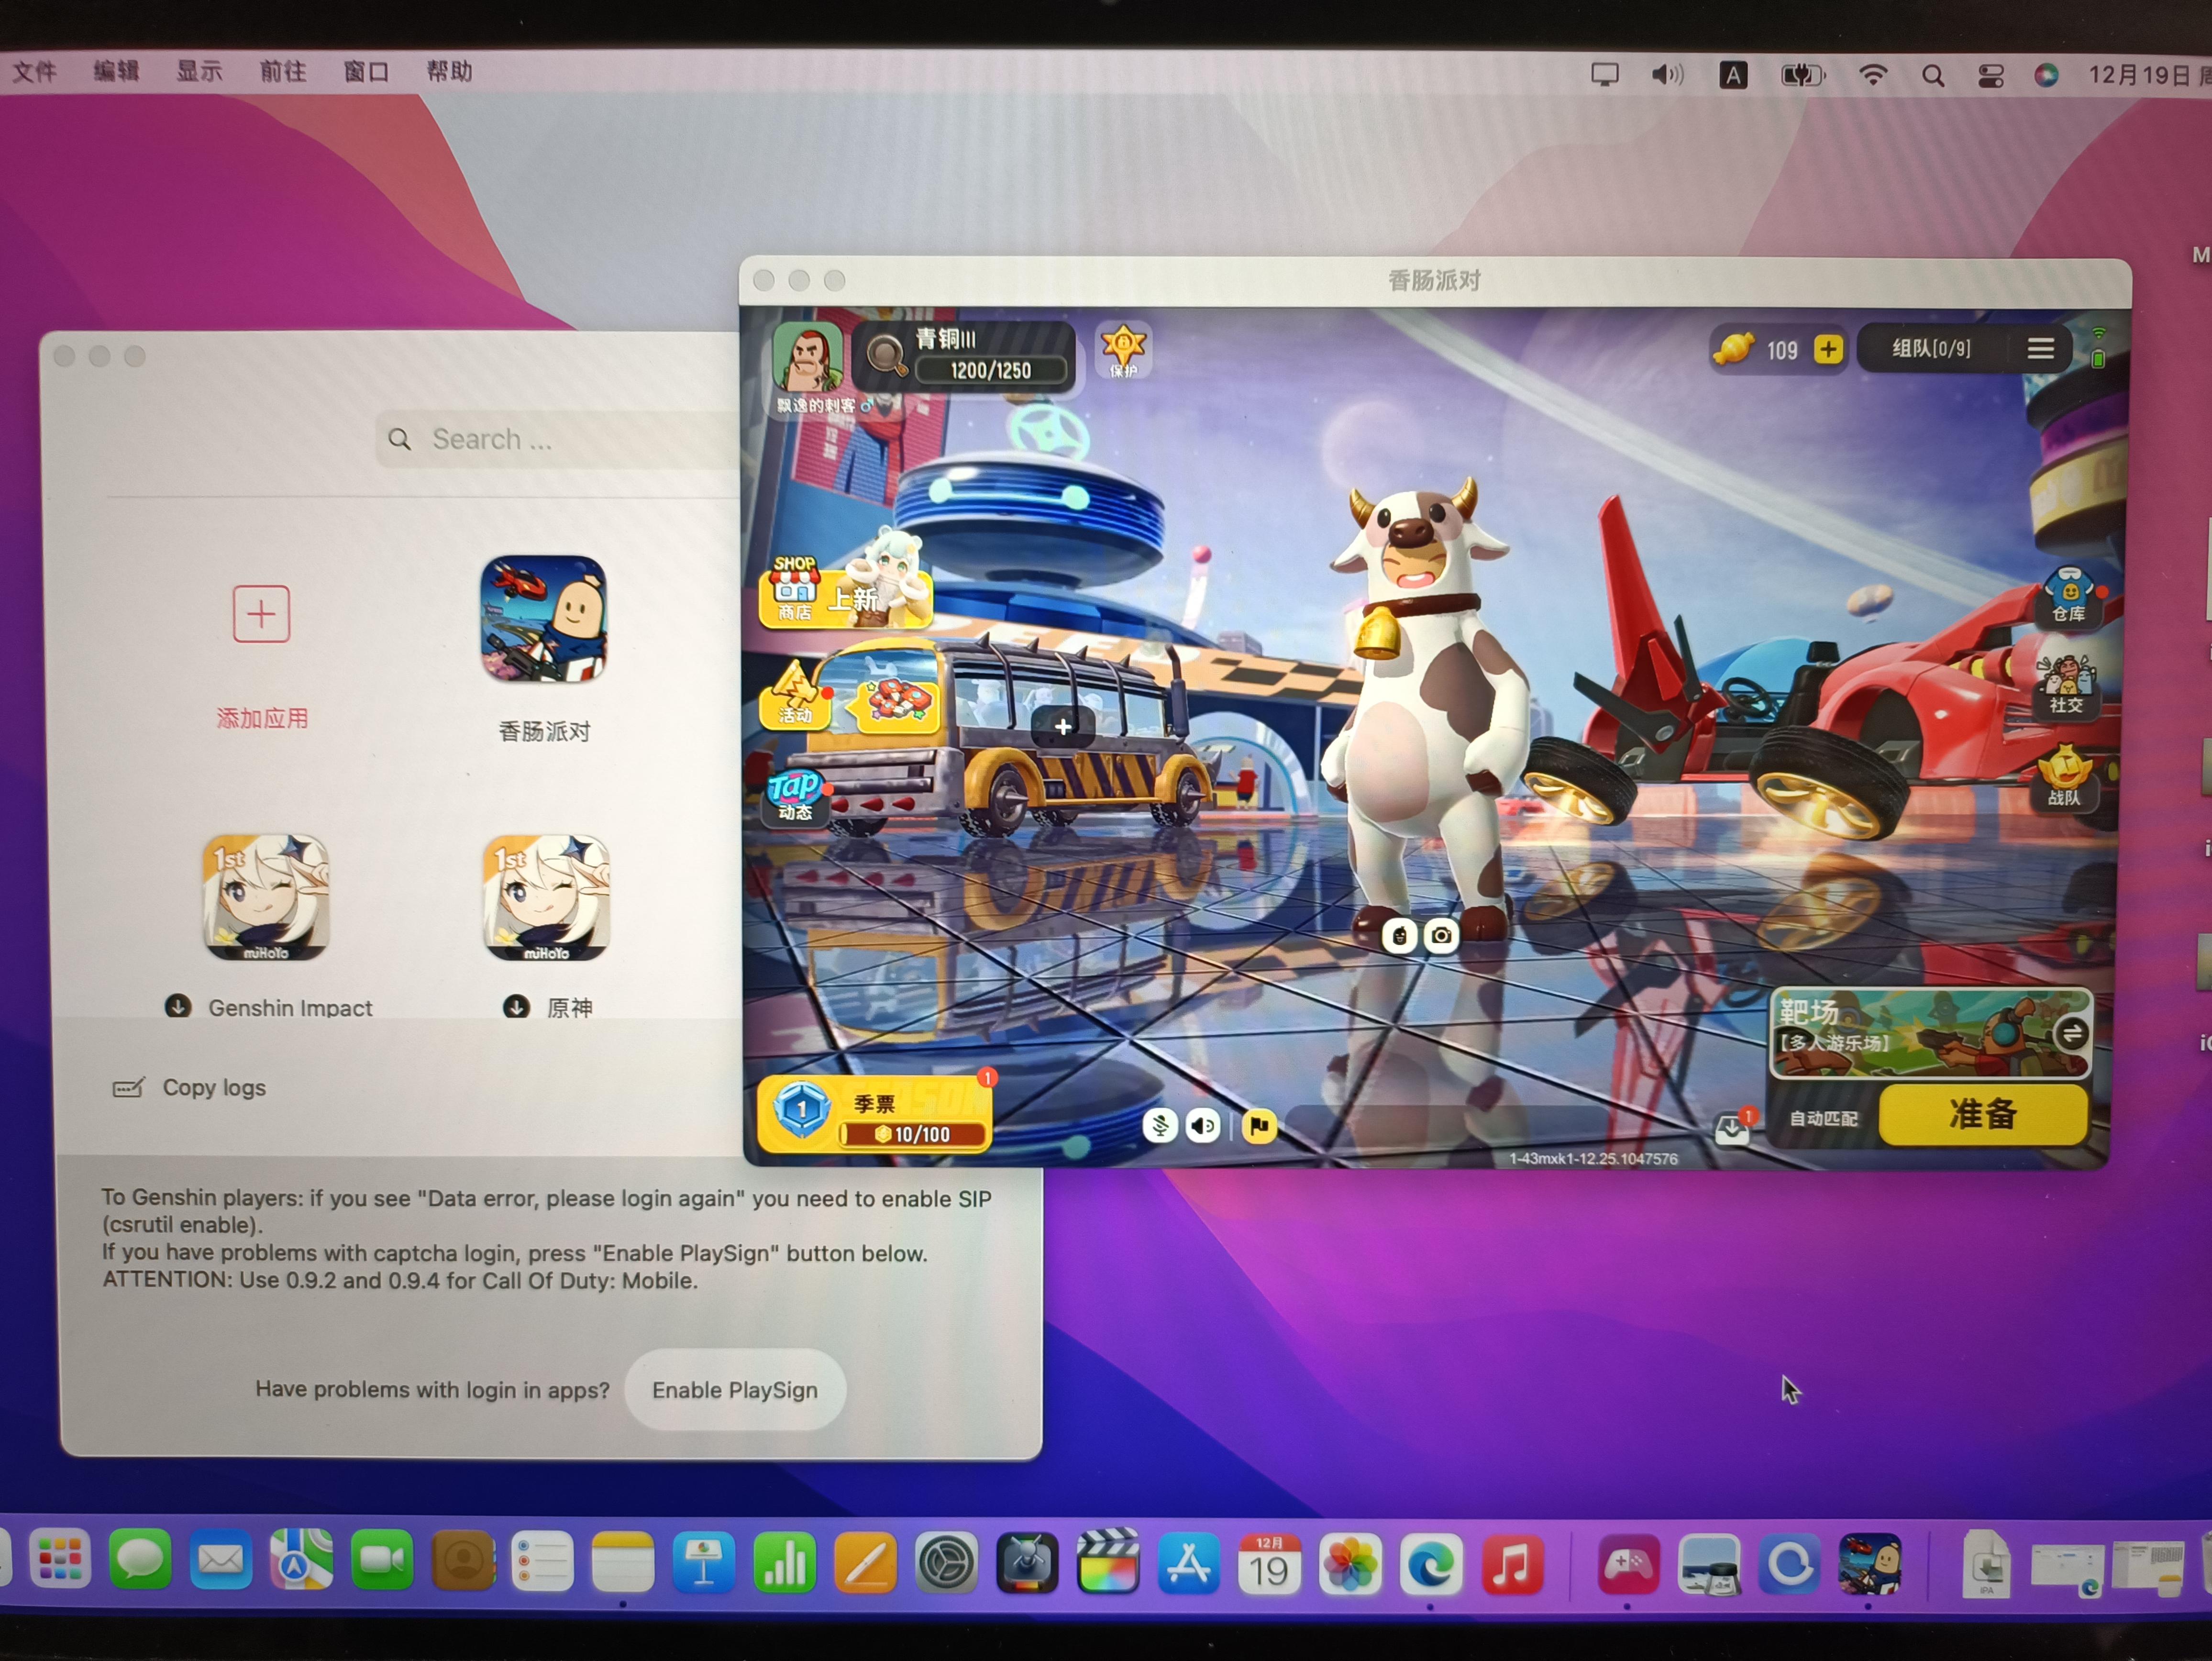Open the 战队 team icon
2212x1661 pixels.
2064,778
